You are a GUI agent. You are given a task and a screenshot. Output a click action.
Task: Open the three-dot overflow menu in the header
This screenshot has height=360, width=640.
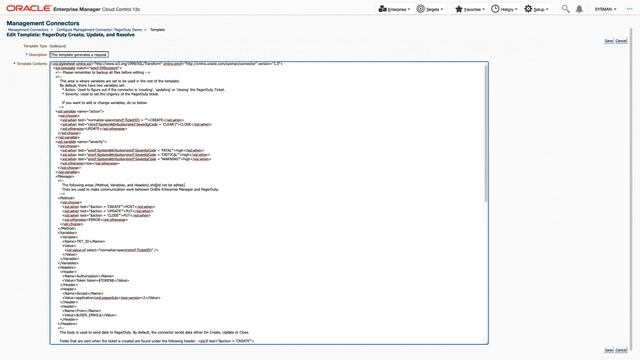pos(629,9)
